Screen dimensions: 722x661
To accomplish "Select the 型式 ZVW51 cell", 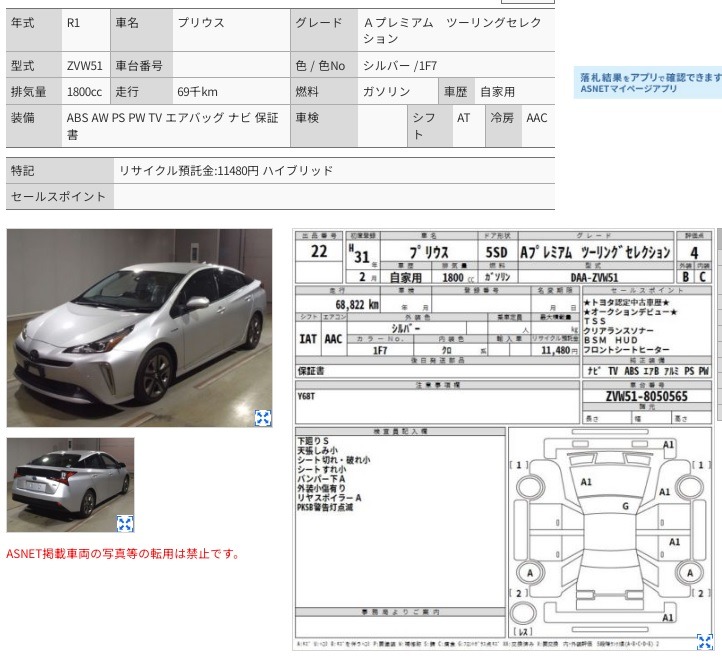I will click(x=84, y=66).
